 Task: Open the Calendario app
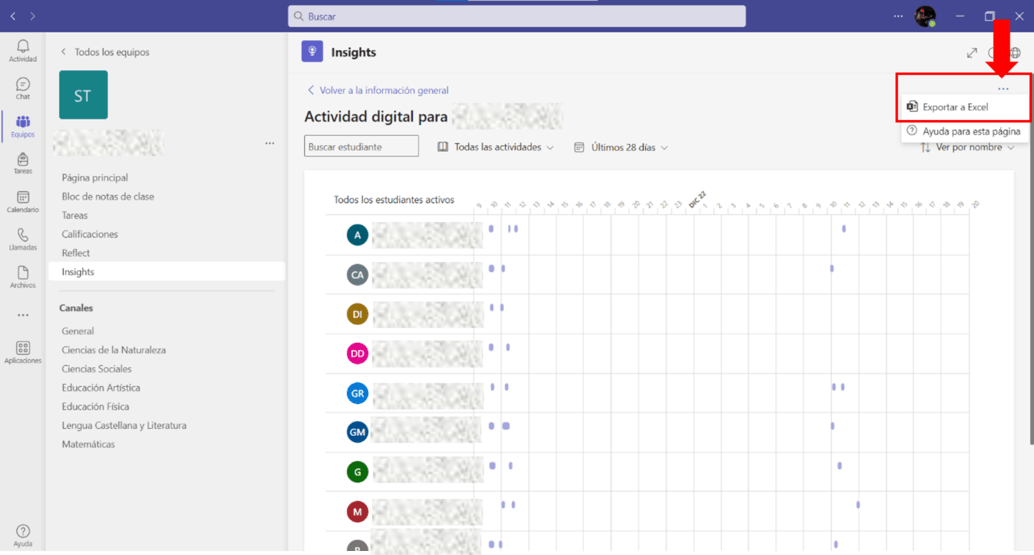pyautogui.click(x=22, y=201)
